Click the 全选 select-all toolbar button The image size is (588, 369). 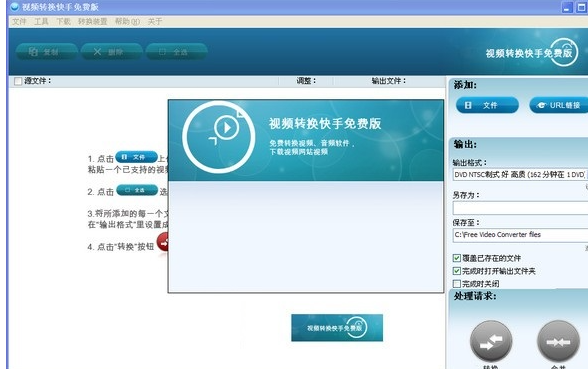pyautogui.click(x=176, y=52)
